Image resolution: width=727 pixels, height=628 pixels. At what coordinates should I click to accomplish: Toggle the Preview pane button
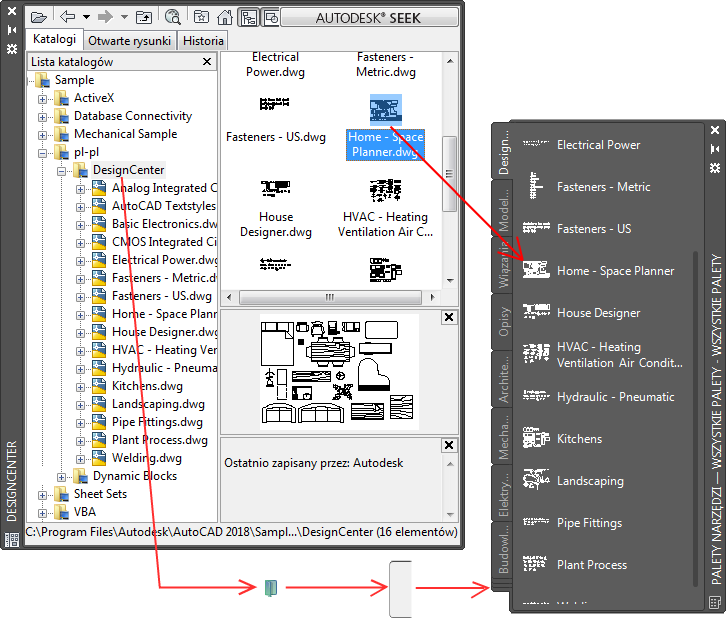pos(271,18)
